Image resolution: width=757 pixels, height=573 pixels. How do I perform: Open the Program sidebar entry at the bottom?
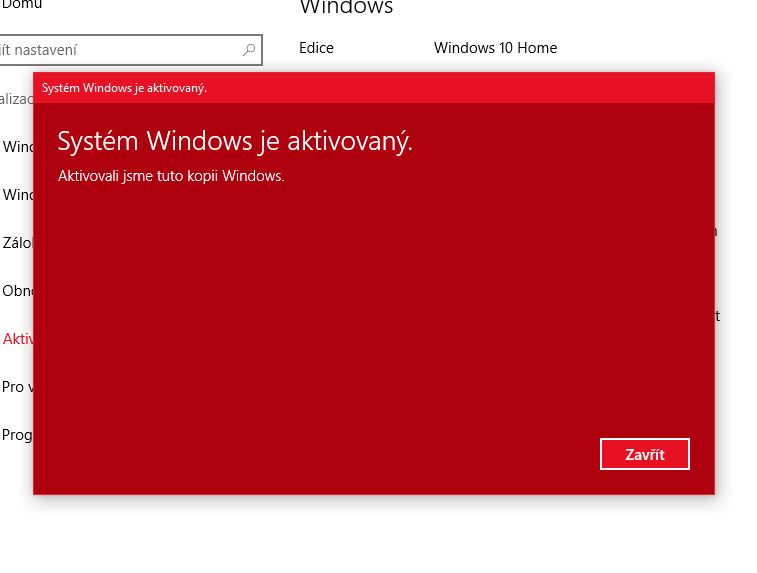pos(17,435)
